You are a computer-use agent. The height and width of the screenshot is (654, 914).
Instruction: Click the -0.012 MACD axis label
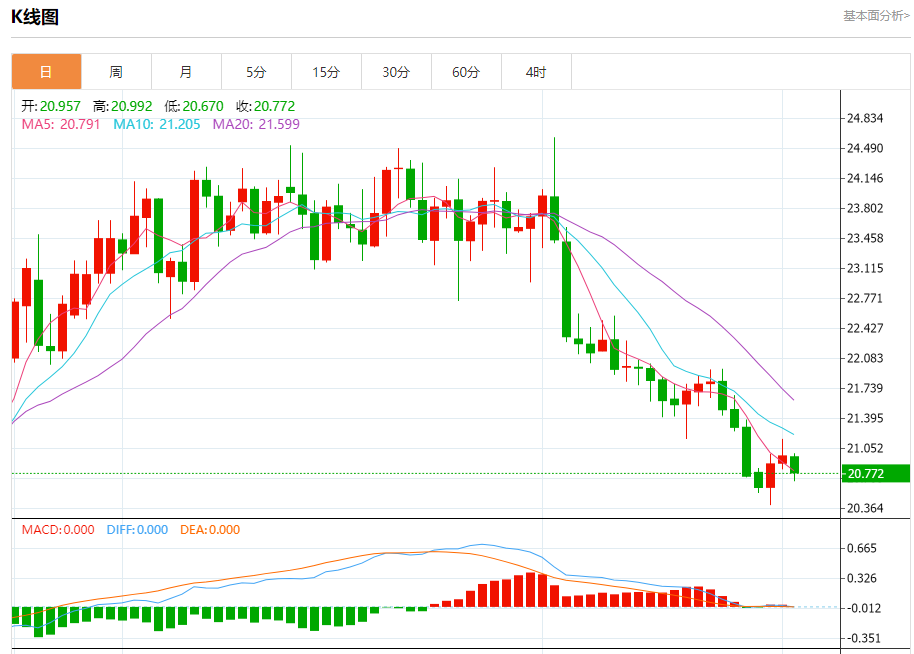click(863, 608)
